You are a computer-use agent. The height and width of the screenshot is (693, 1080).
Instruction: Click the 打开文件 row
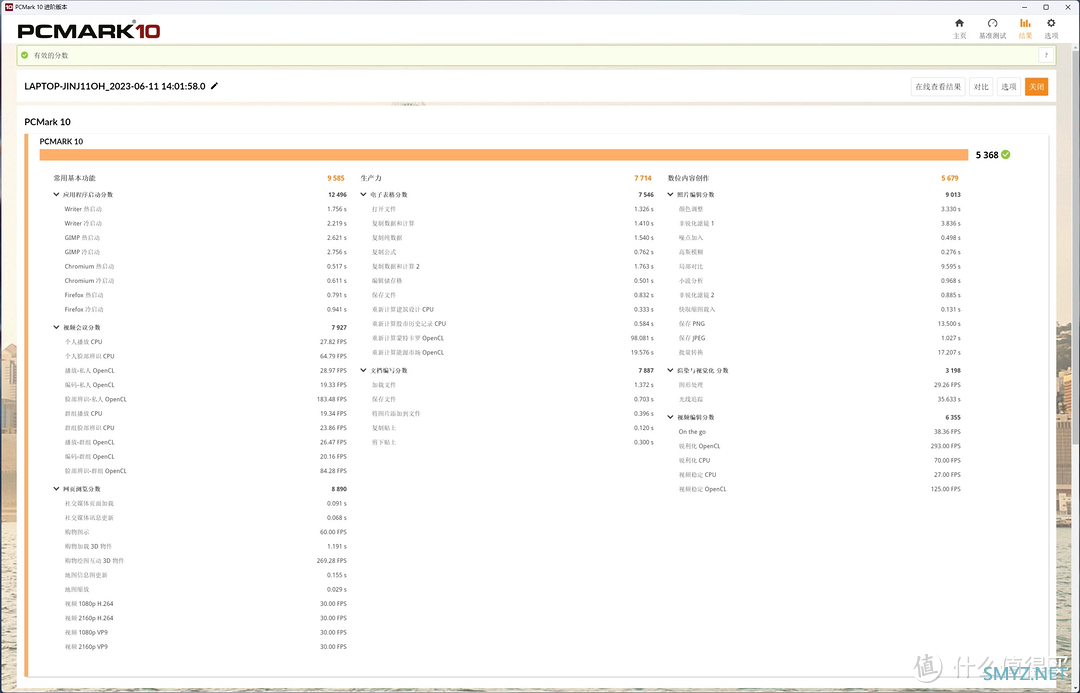point(512,209)
